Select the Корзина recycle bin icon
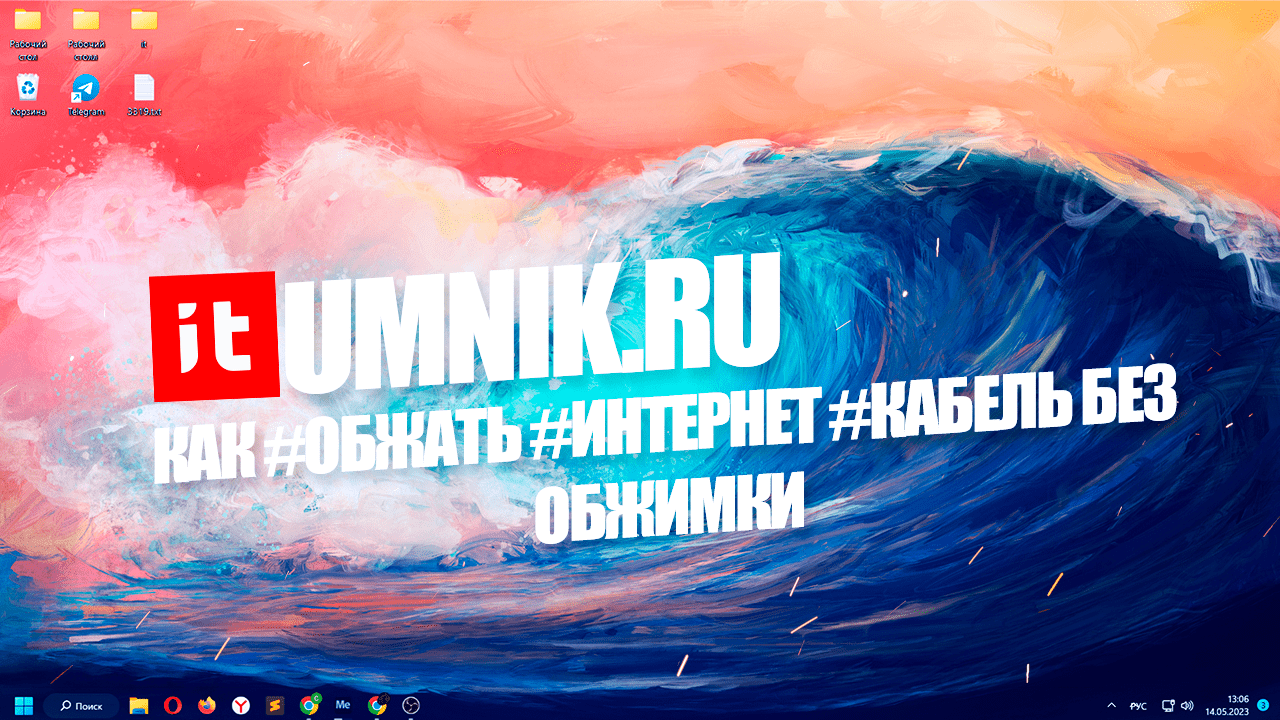 coord(28,95)
